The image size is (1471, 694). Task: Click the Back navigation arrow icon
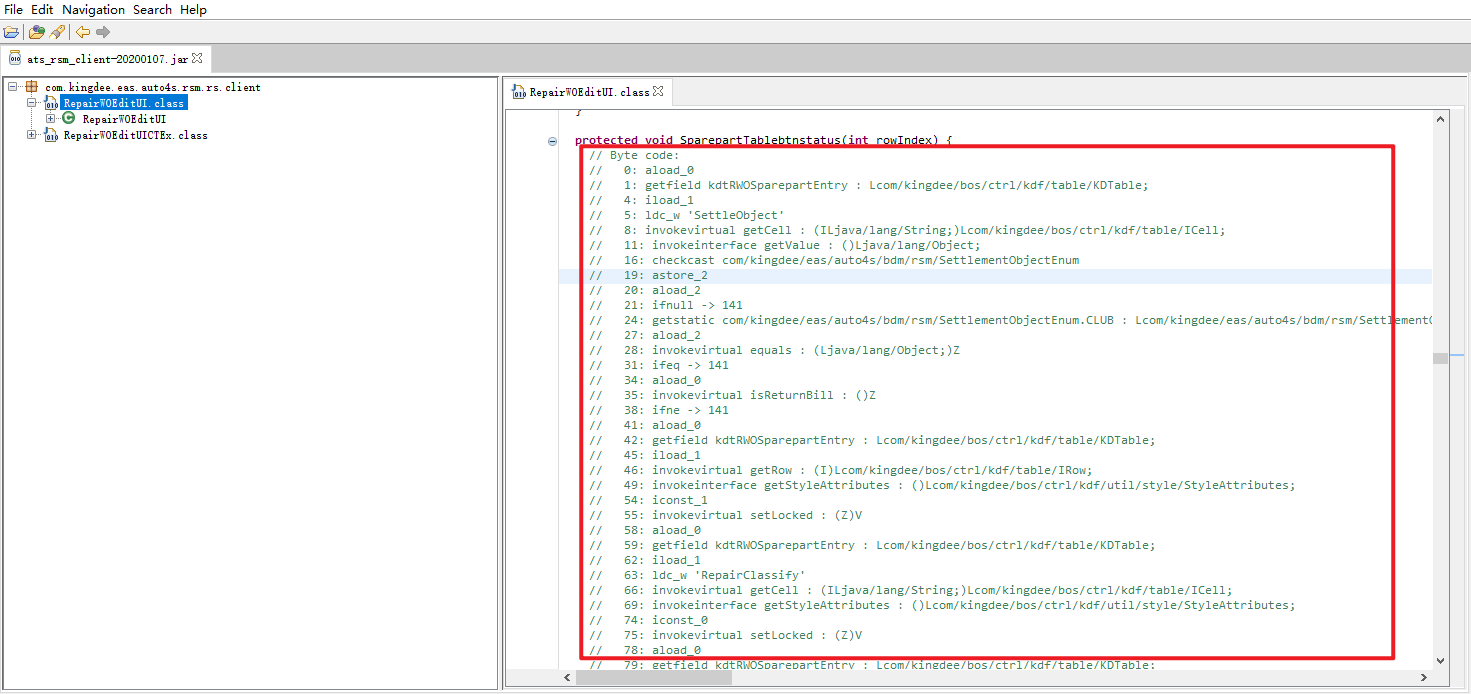point(84,32)
